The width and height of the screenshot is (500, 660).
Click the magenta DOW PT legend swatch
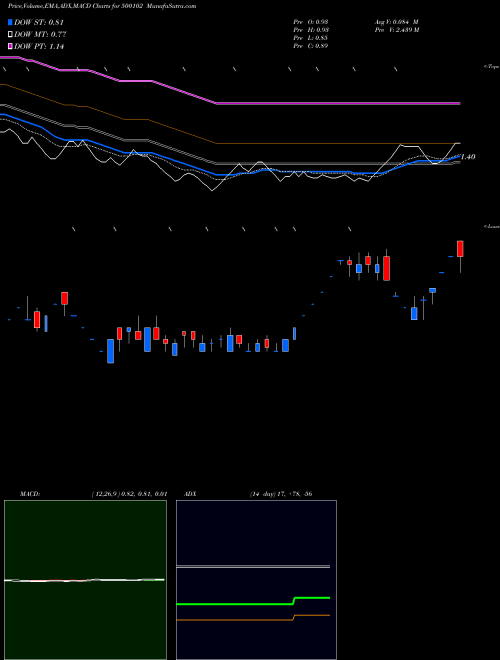[11, 47]
